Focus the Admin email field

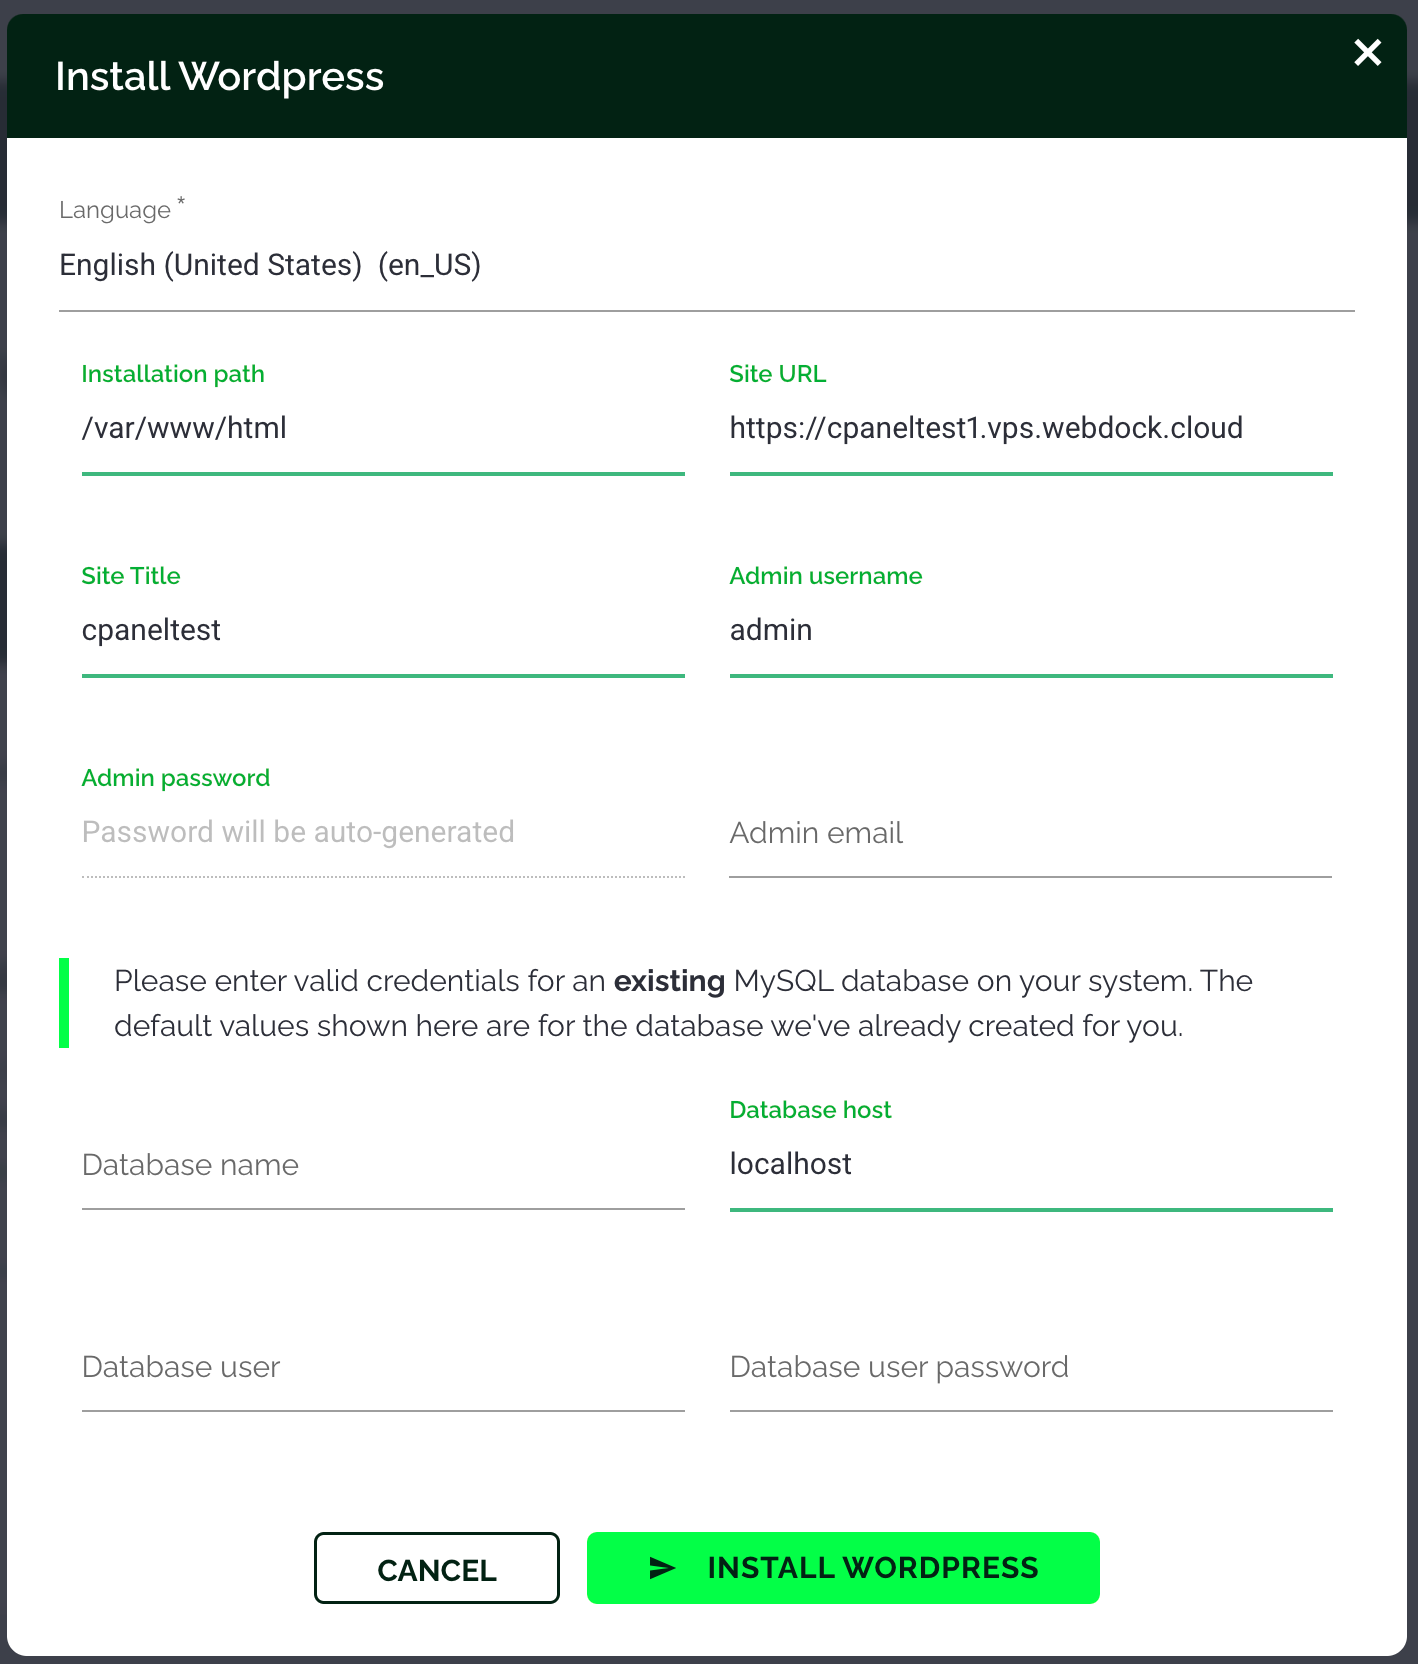point(1030,833)
